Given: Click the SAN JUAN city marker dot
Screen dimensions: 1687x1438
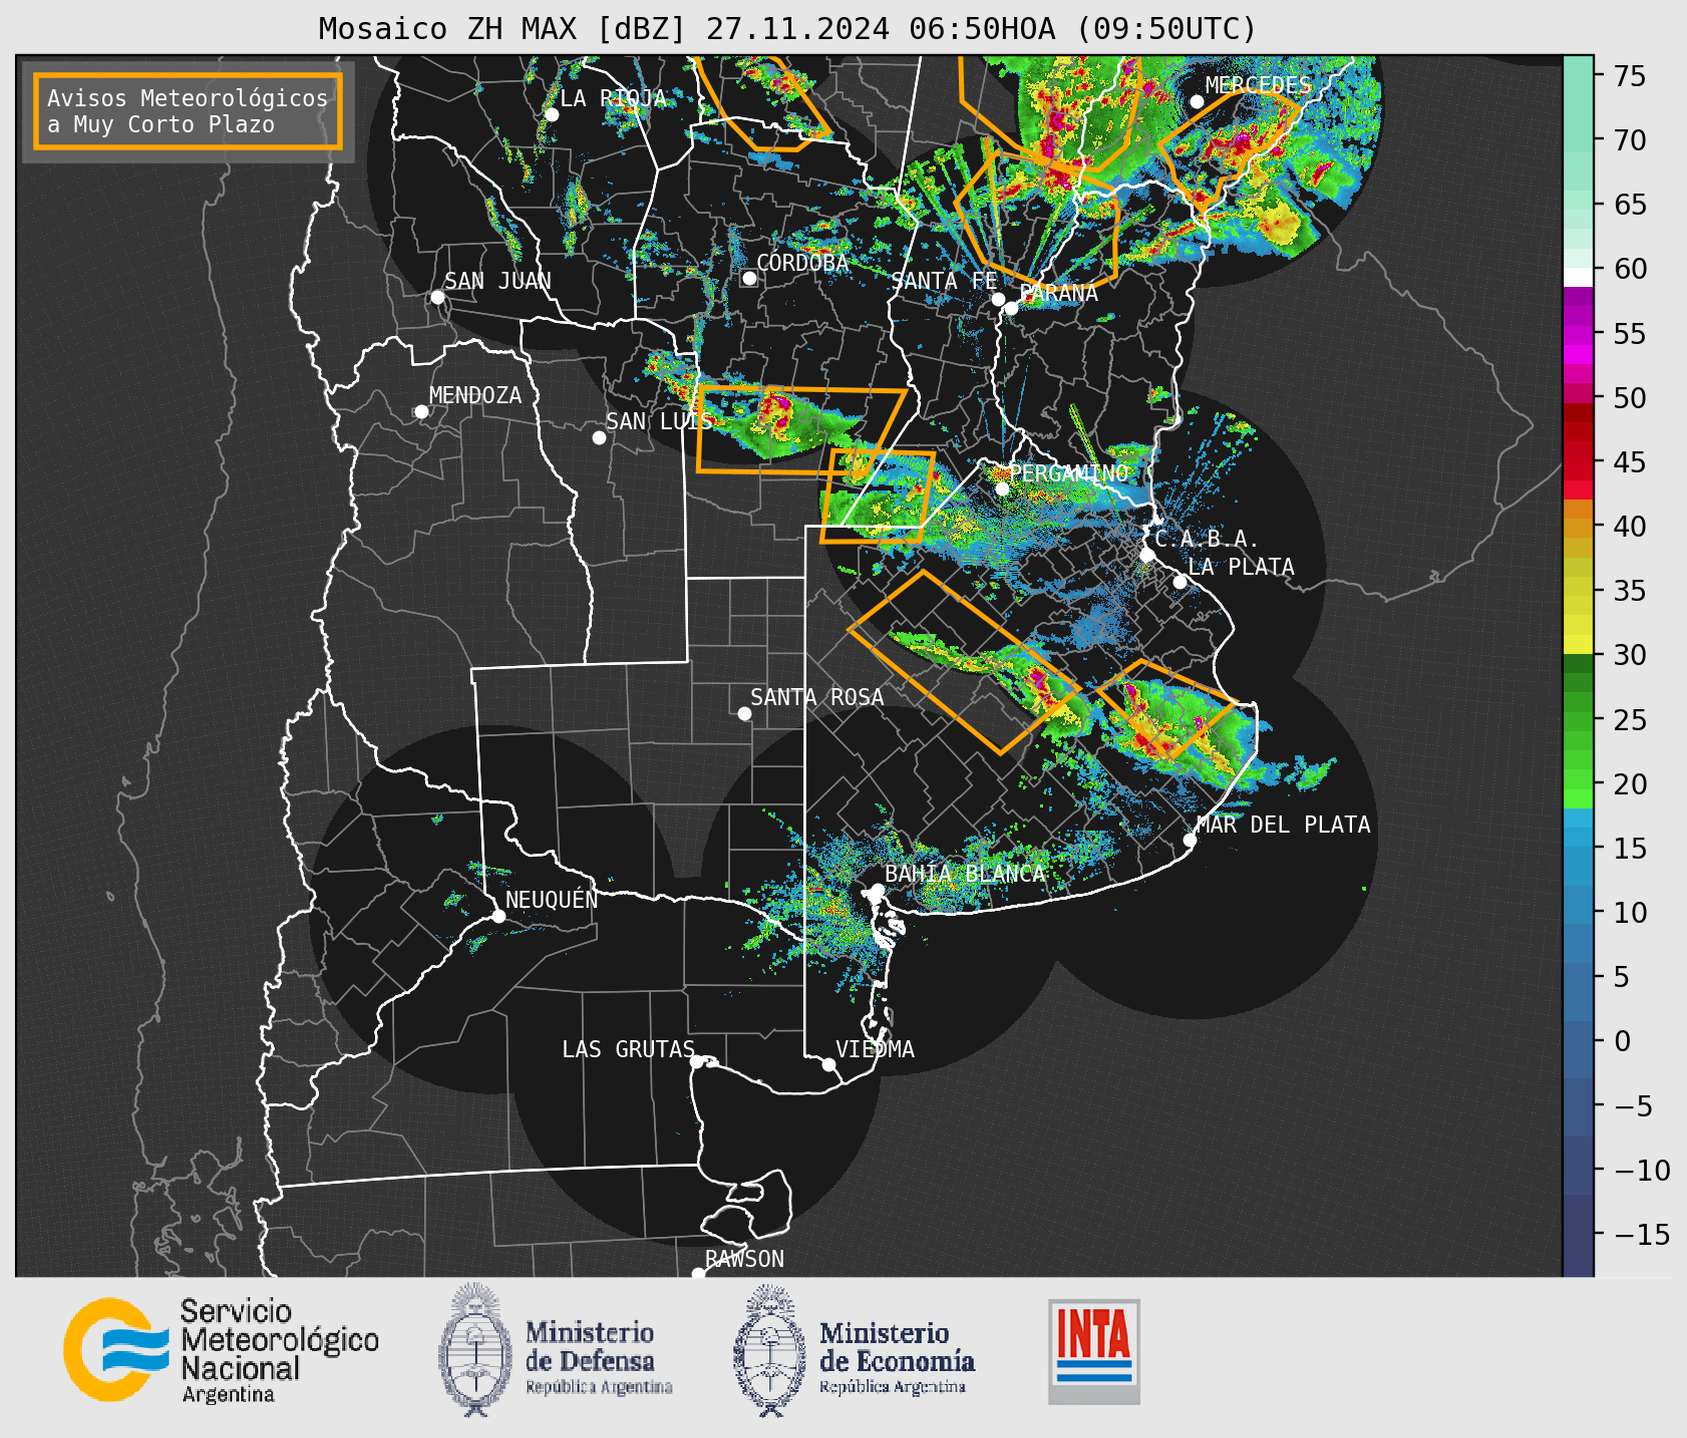Looking at the screenshot, I should point(437,297).
